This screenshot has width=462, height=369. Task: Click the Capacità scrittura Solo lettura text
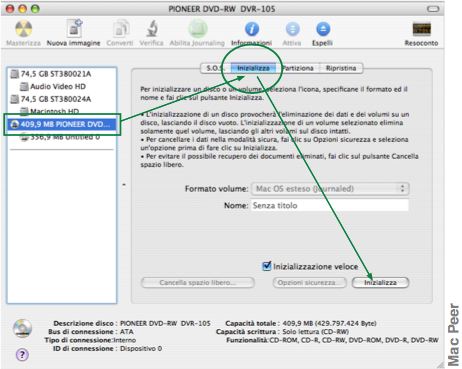click(x=315, y=332)
